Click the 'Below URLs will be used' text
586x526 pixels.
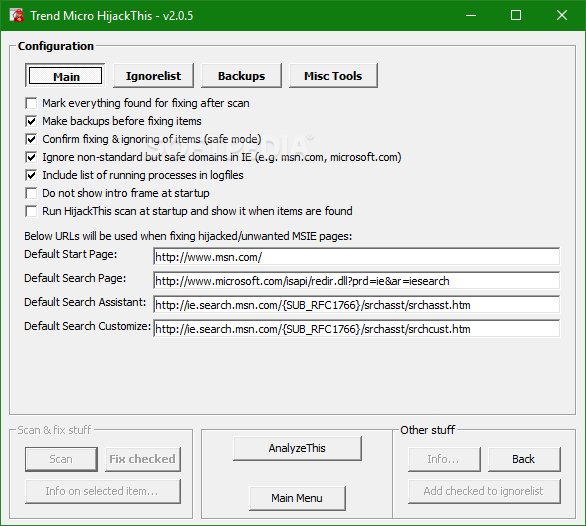tap(188, 236)
